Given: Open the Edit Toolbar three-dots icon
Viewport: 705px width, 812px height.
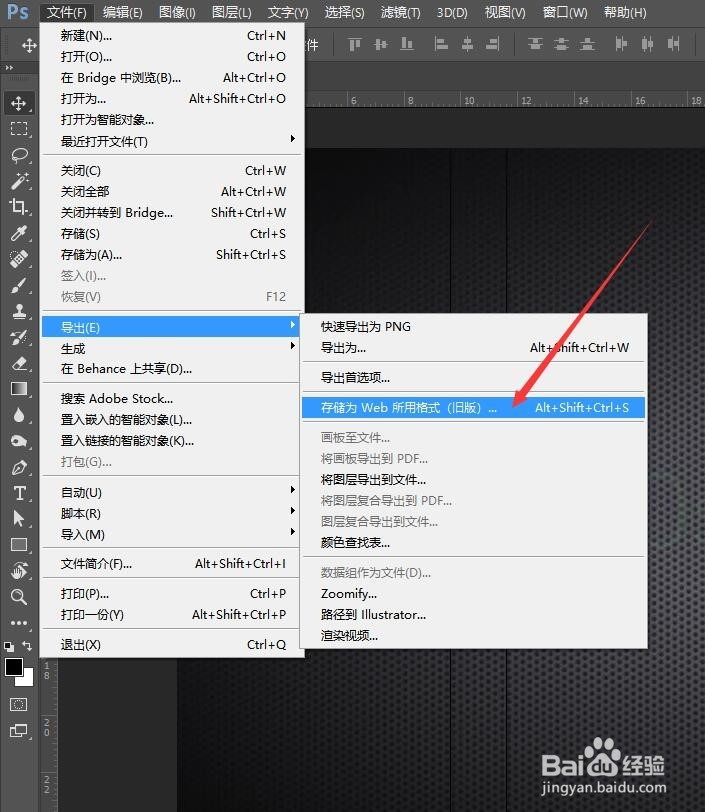Looking at the screenshot, I should 19,623.
